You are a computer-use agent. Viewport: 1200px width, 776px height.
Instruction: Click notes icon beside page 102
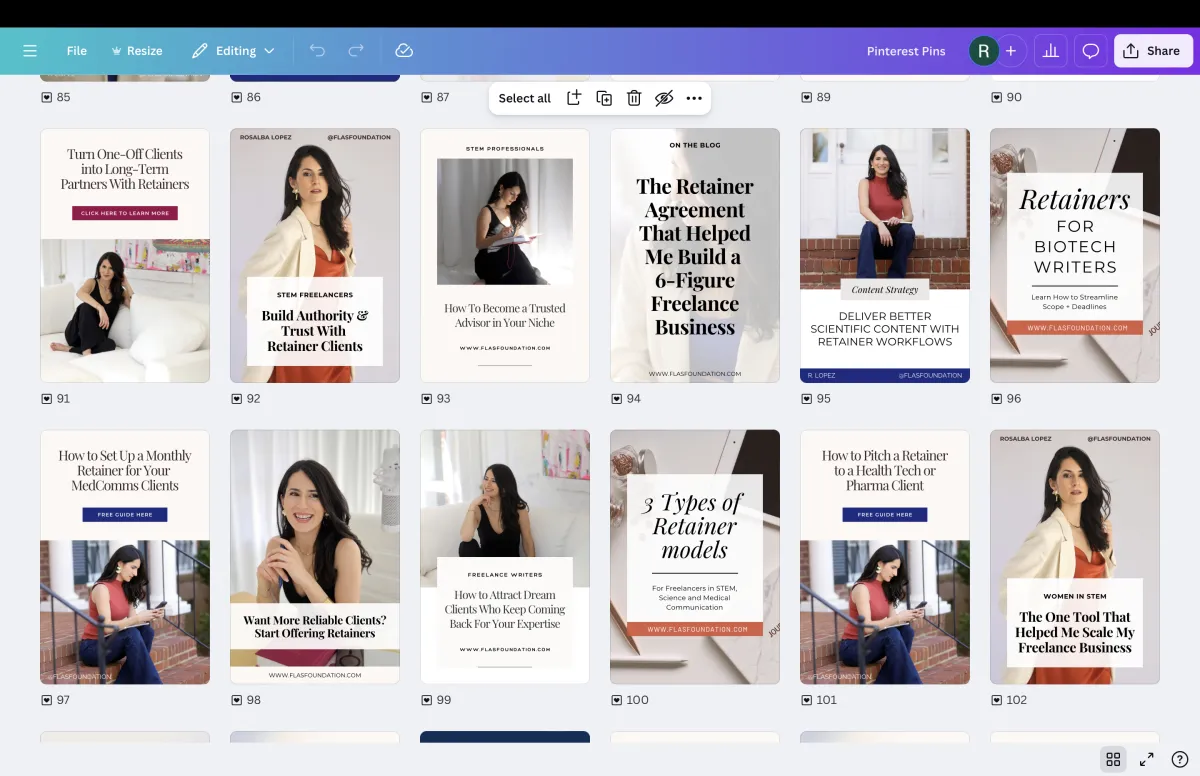pyautogui.click(x=996, y=700)
